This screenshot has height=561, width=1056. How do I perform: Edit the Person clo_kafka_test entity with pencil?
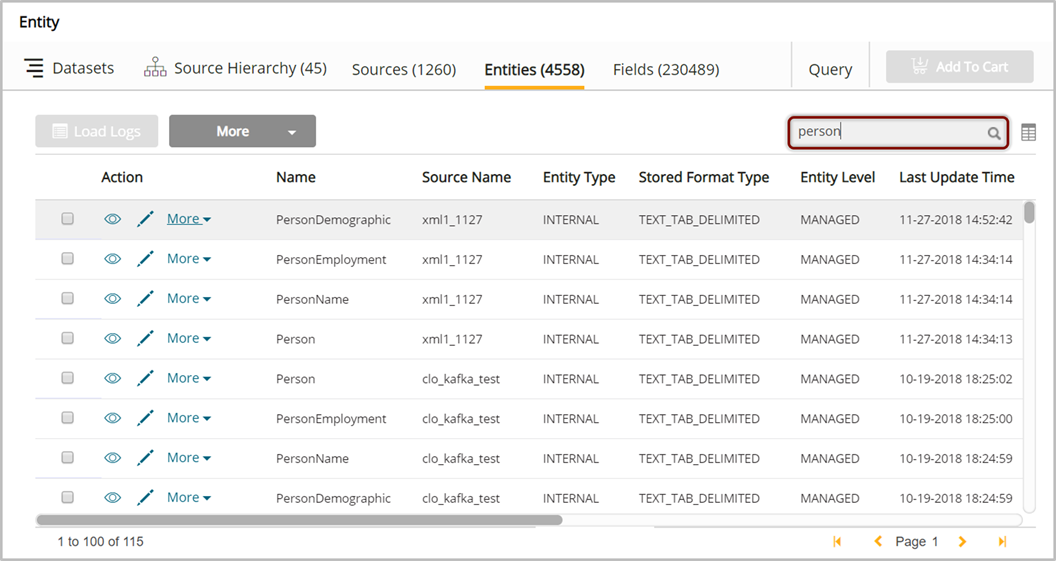click(x=145, y=379)
